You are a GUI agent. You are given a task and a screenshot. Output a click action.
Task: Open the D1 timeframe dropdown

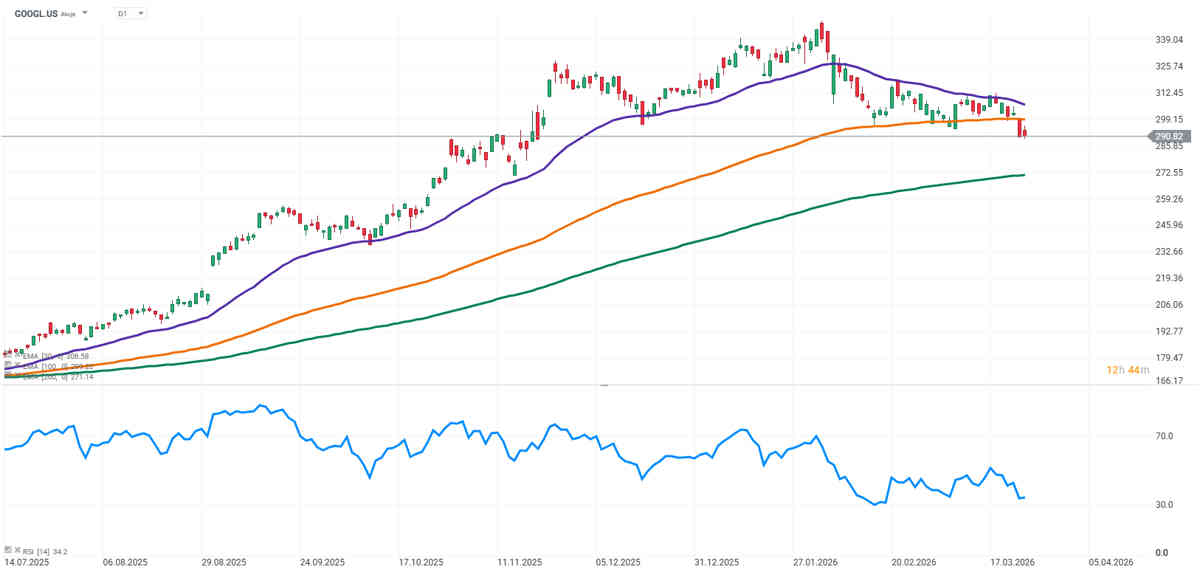[129, 13]
